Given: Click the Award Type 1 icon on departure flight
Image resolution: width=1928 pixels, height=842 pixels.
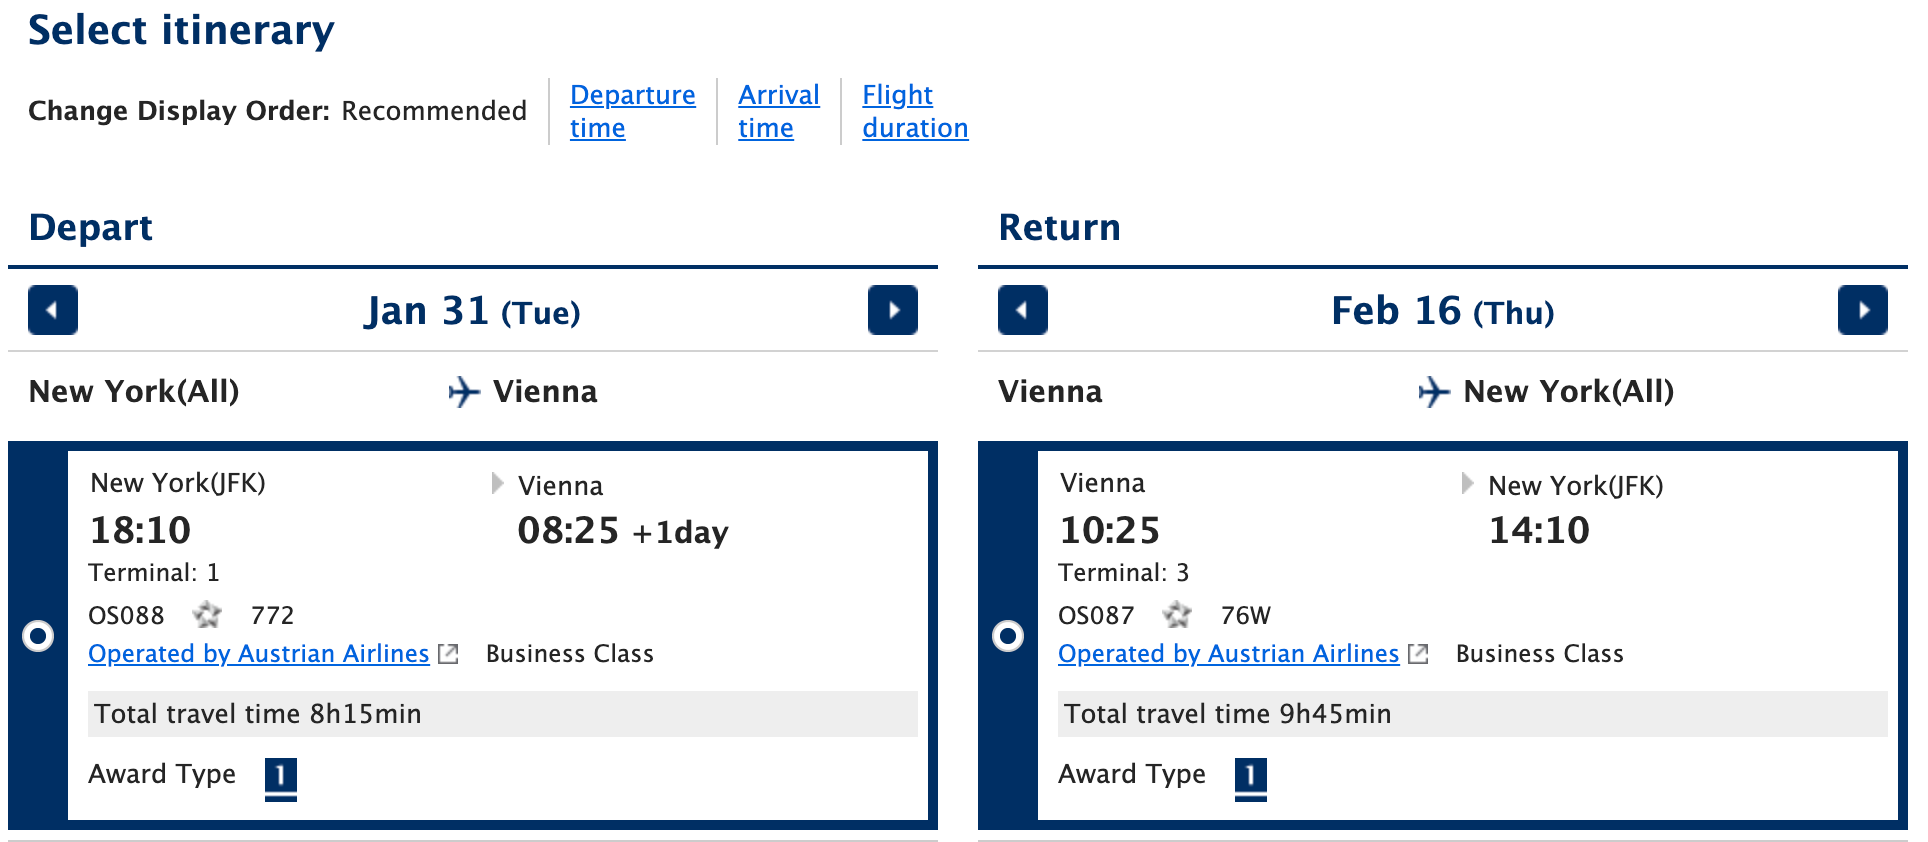Looking at the screenshot, I should pyautogui.click(x=281, y=774).
